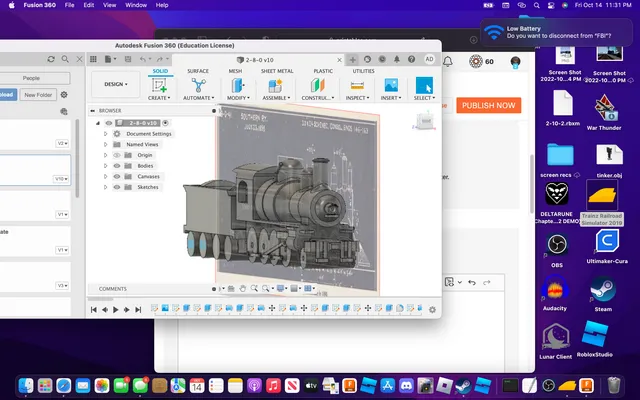640x400 pixels.
Task: Step timeline back one feature
Action: [x=104, y=310]
